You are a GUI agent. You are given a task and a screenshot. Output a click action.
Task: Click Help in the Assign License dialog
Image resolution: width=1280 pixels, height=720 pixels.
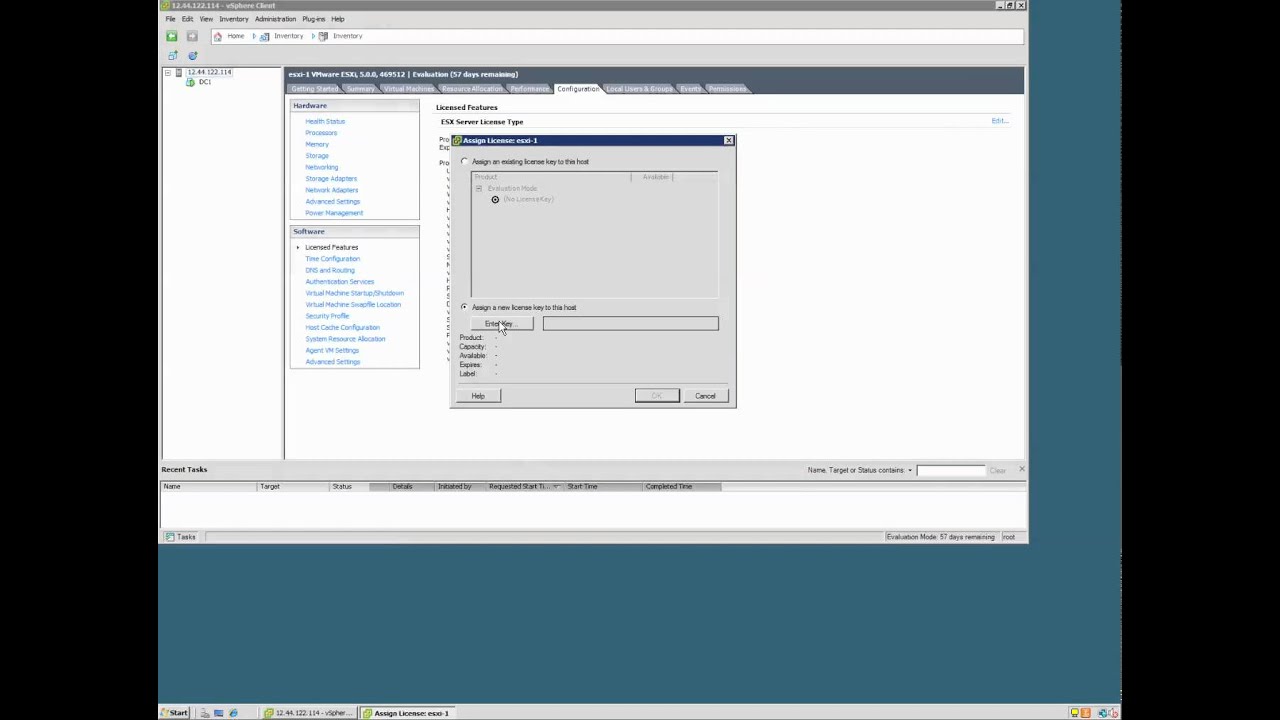[478, 396]
